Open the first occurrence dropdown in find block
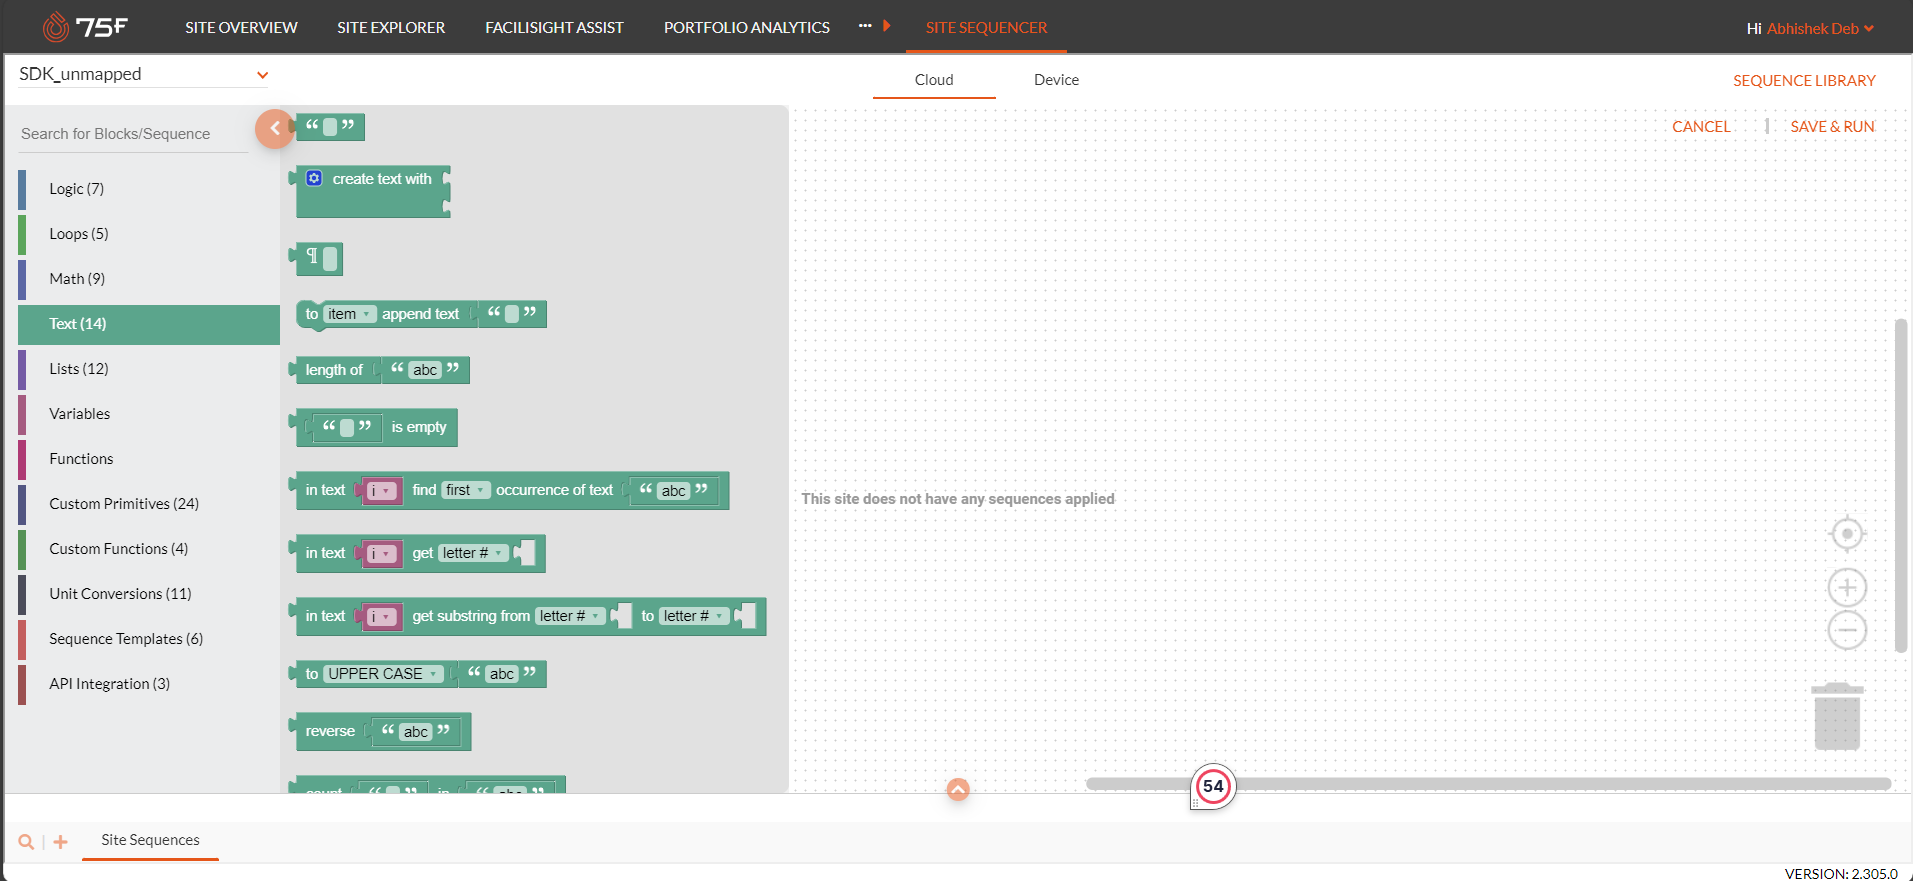Viewport: 1913px width, 881px height. click(466, 490)
